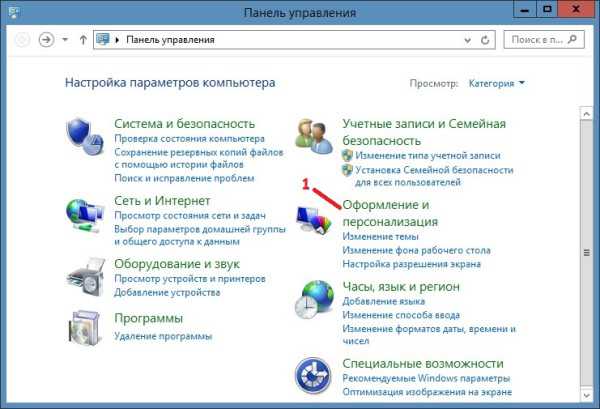Open 'Система и безопасность' category

(x=184, y=124)
